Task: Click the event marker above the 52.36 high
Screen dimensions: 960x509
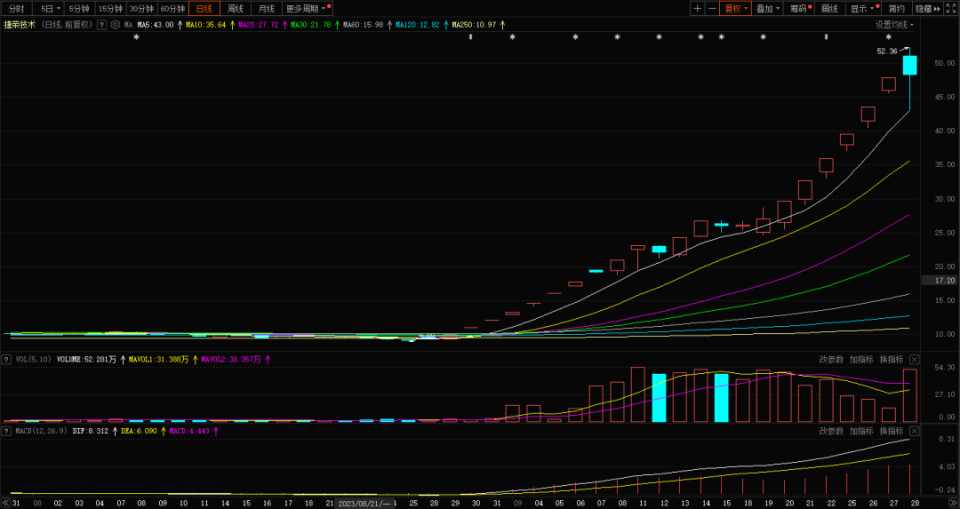Action: 888,37
